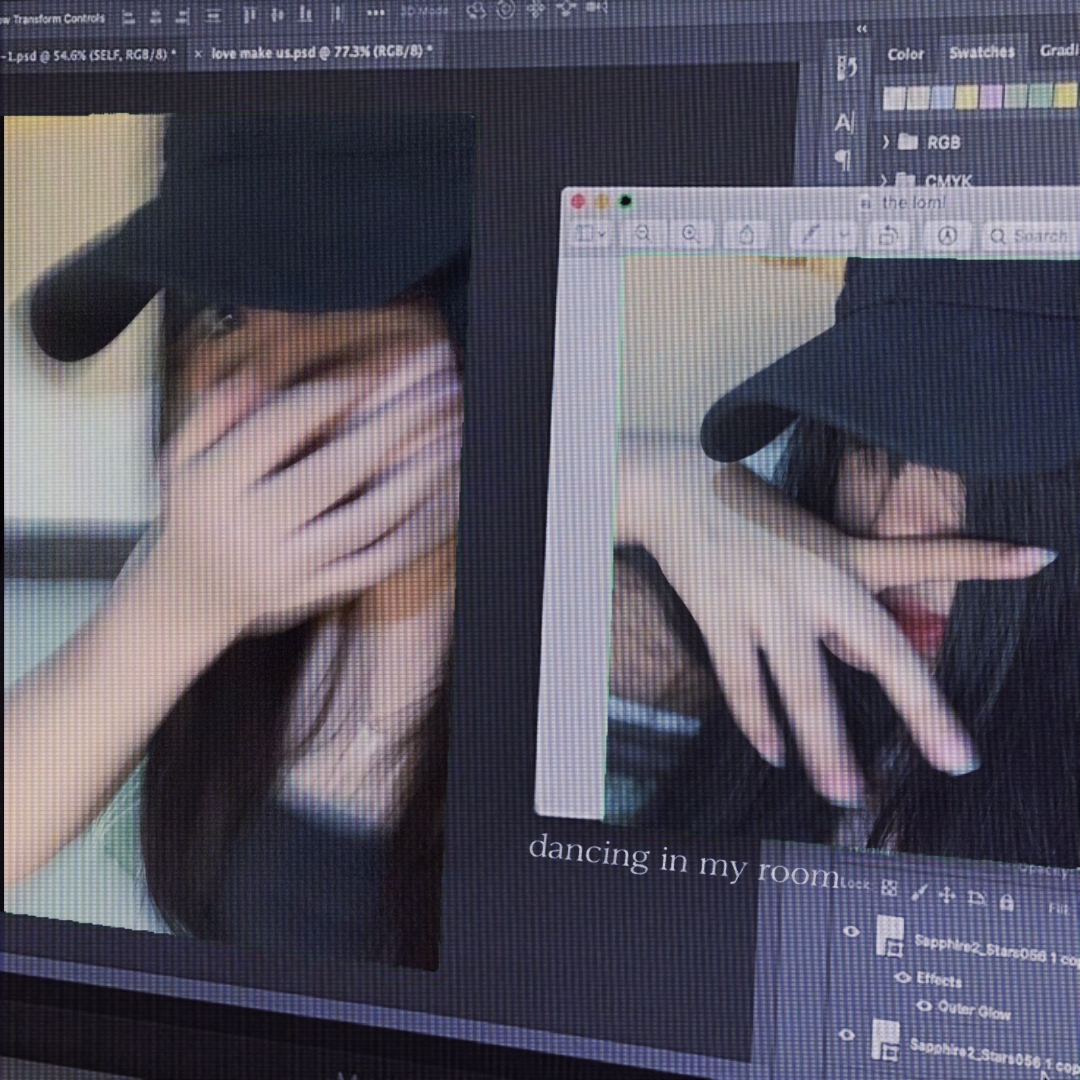Toggle visibility of the Effects group
This screenshot has width=1080, height=1080.
(x=902, y=977)
